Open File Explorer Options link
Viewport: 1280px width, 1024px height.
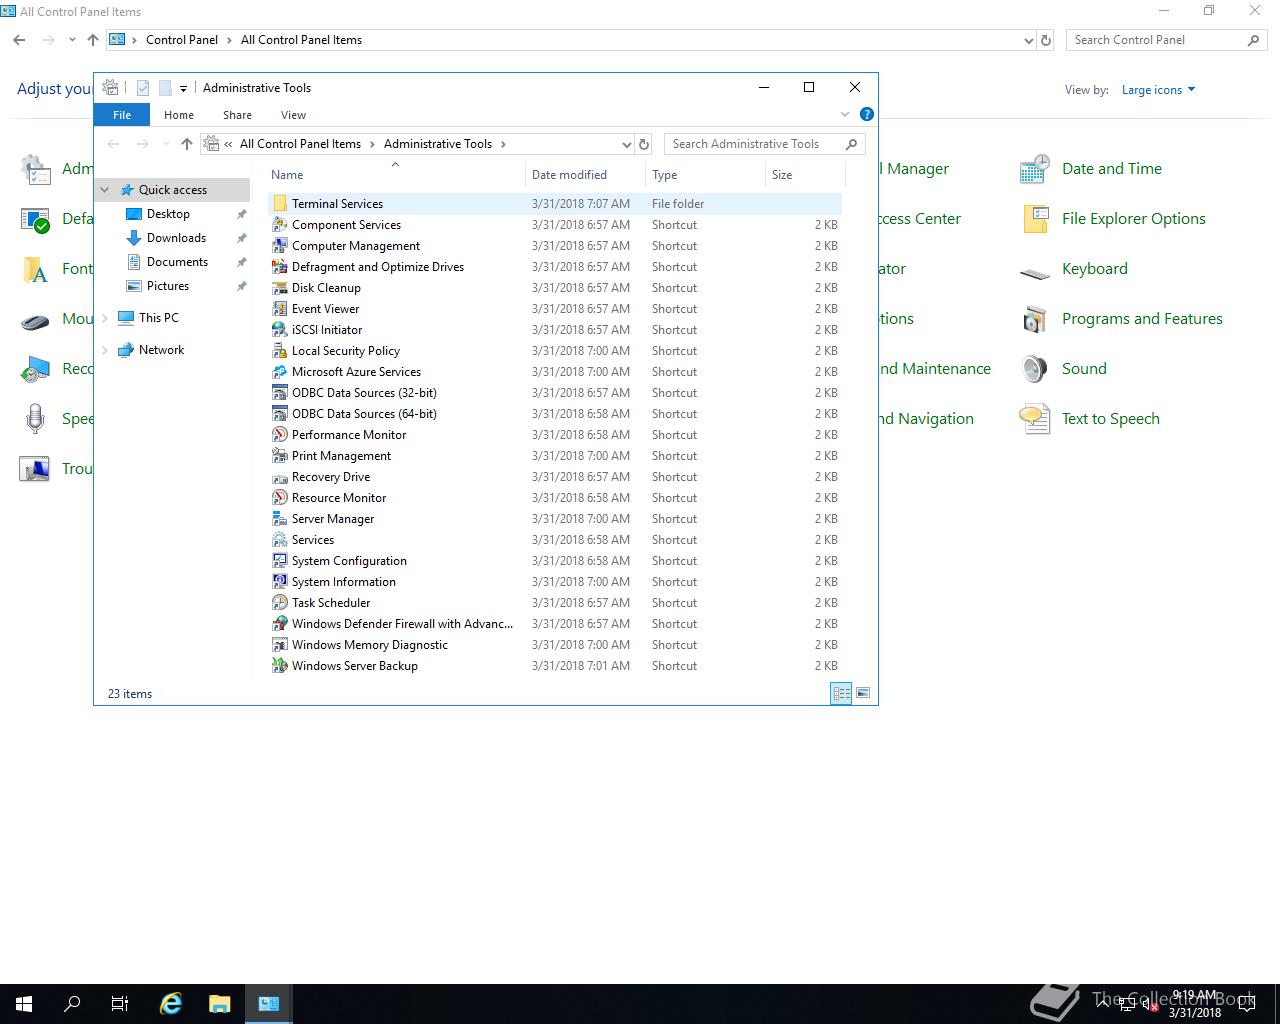[x=1133, y=219]
